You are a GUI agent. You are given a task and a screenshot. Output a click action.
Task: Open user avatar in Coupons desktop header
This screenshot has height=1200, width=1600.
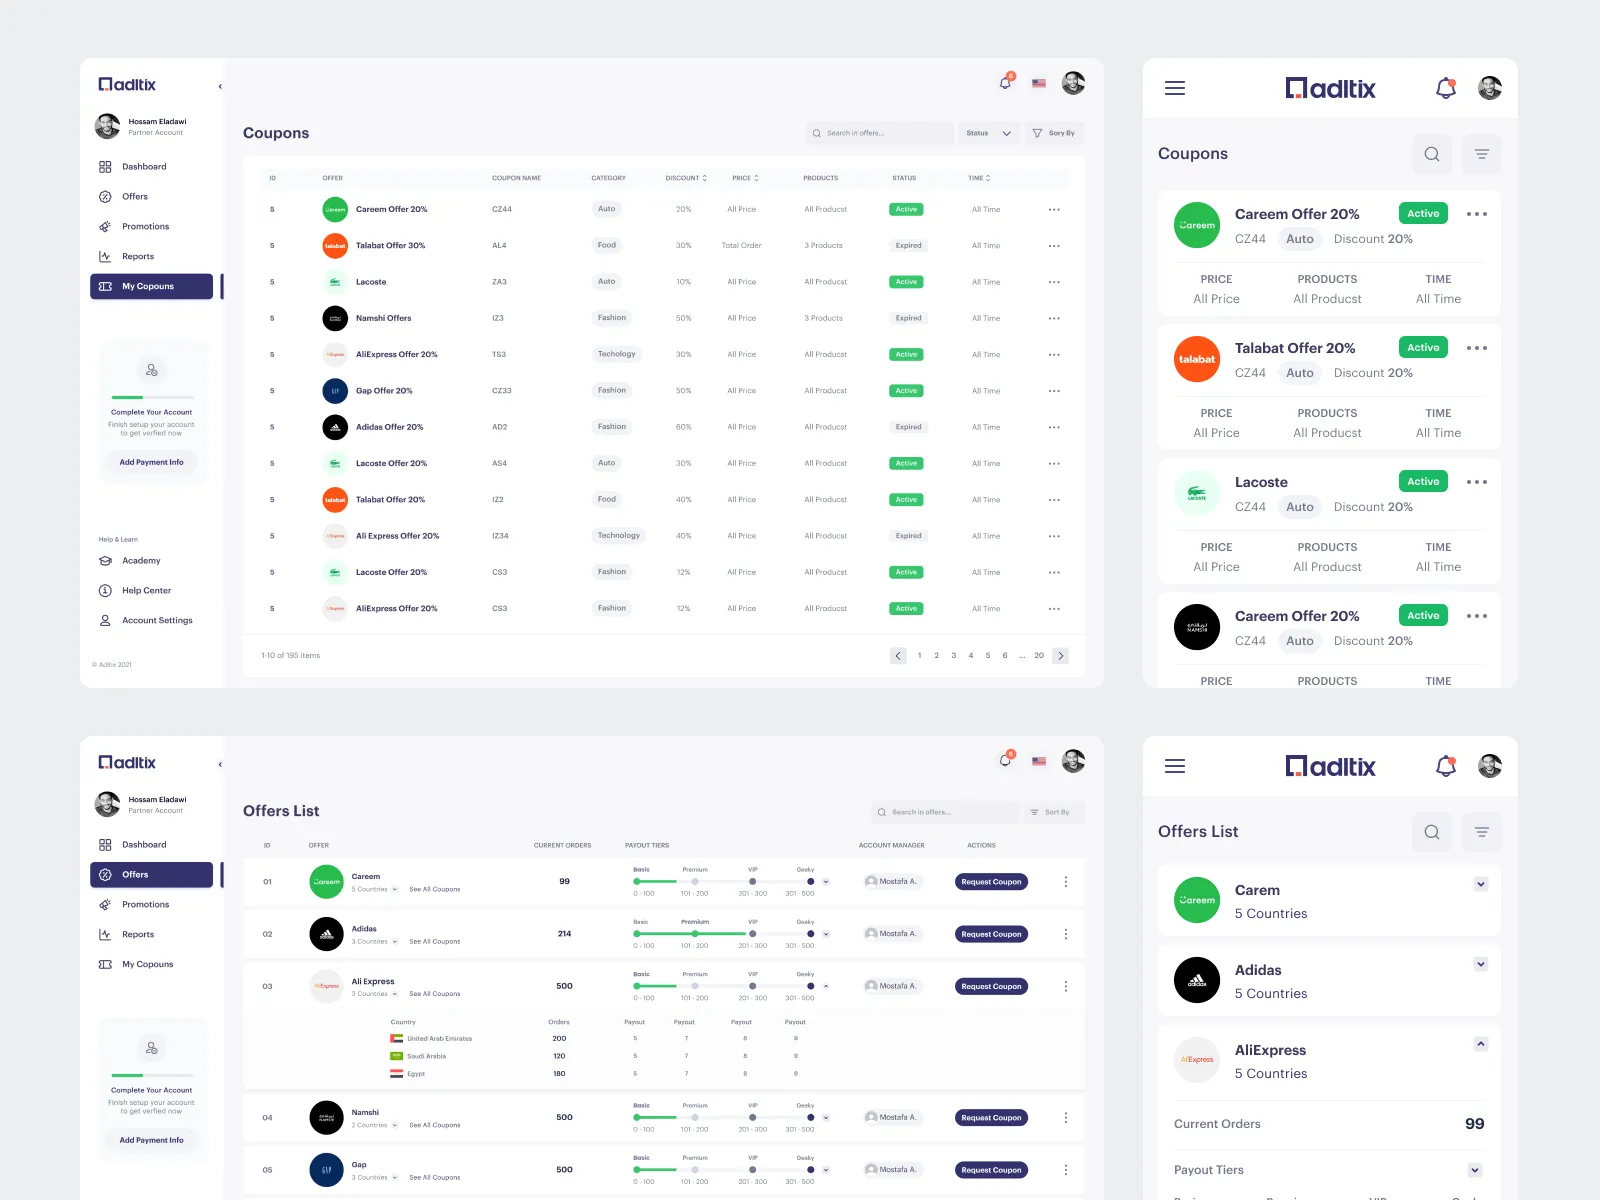(1073, 83)
